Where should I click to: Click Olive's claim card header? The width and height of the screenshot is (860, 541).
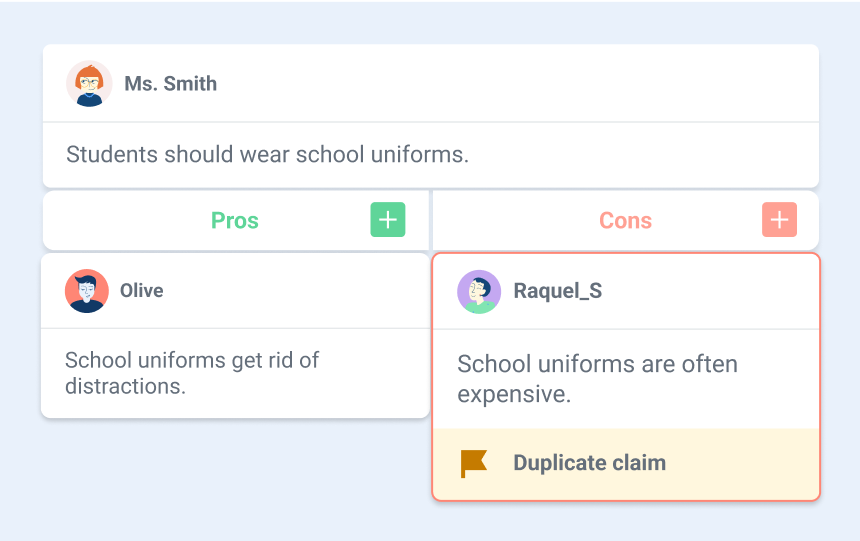pyautogui.click(x=235, y=291)
